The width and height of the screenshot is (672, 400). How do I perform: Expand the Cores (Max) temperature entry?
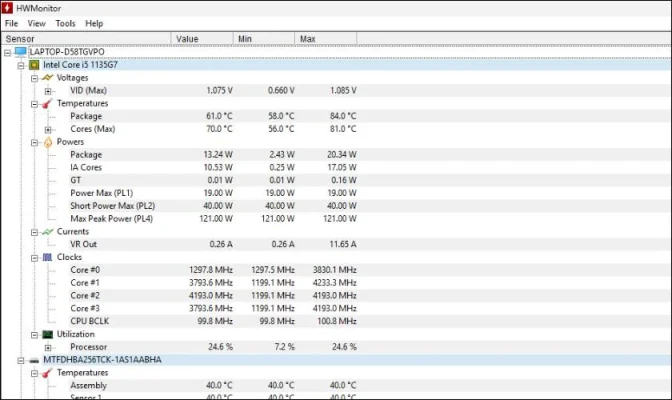[47, 129]
